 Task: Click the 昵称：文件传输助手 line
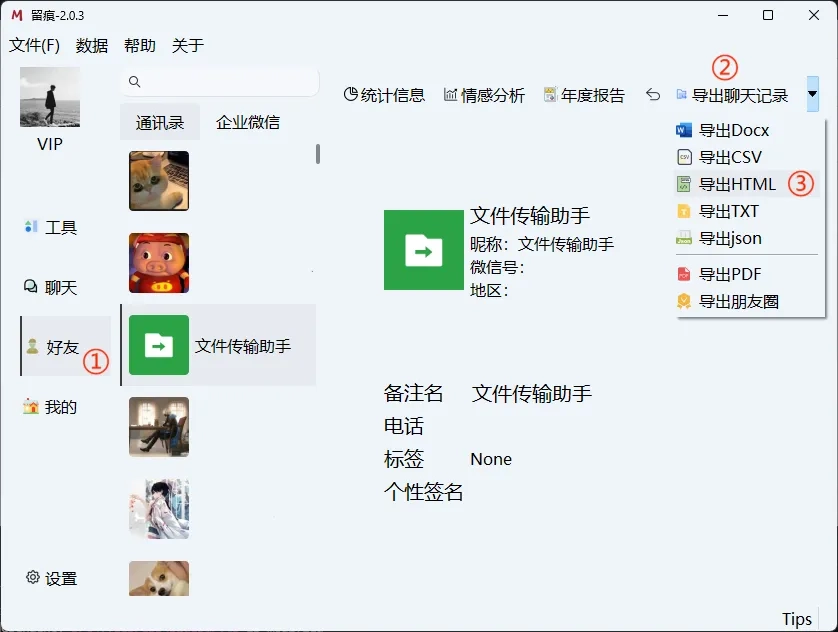(x=542, y=245)
